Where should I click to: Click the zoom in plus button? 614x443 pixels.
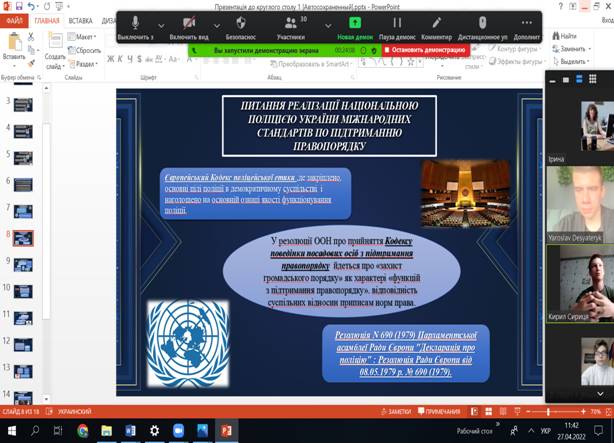tap(583, 411)
